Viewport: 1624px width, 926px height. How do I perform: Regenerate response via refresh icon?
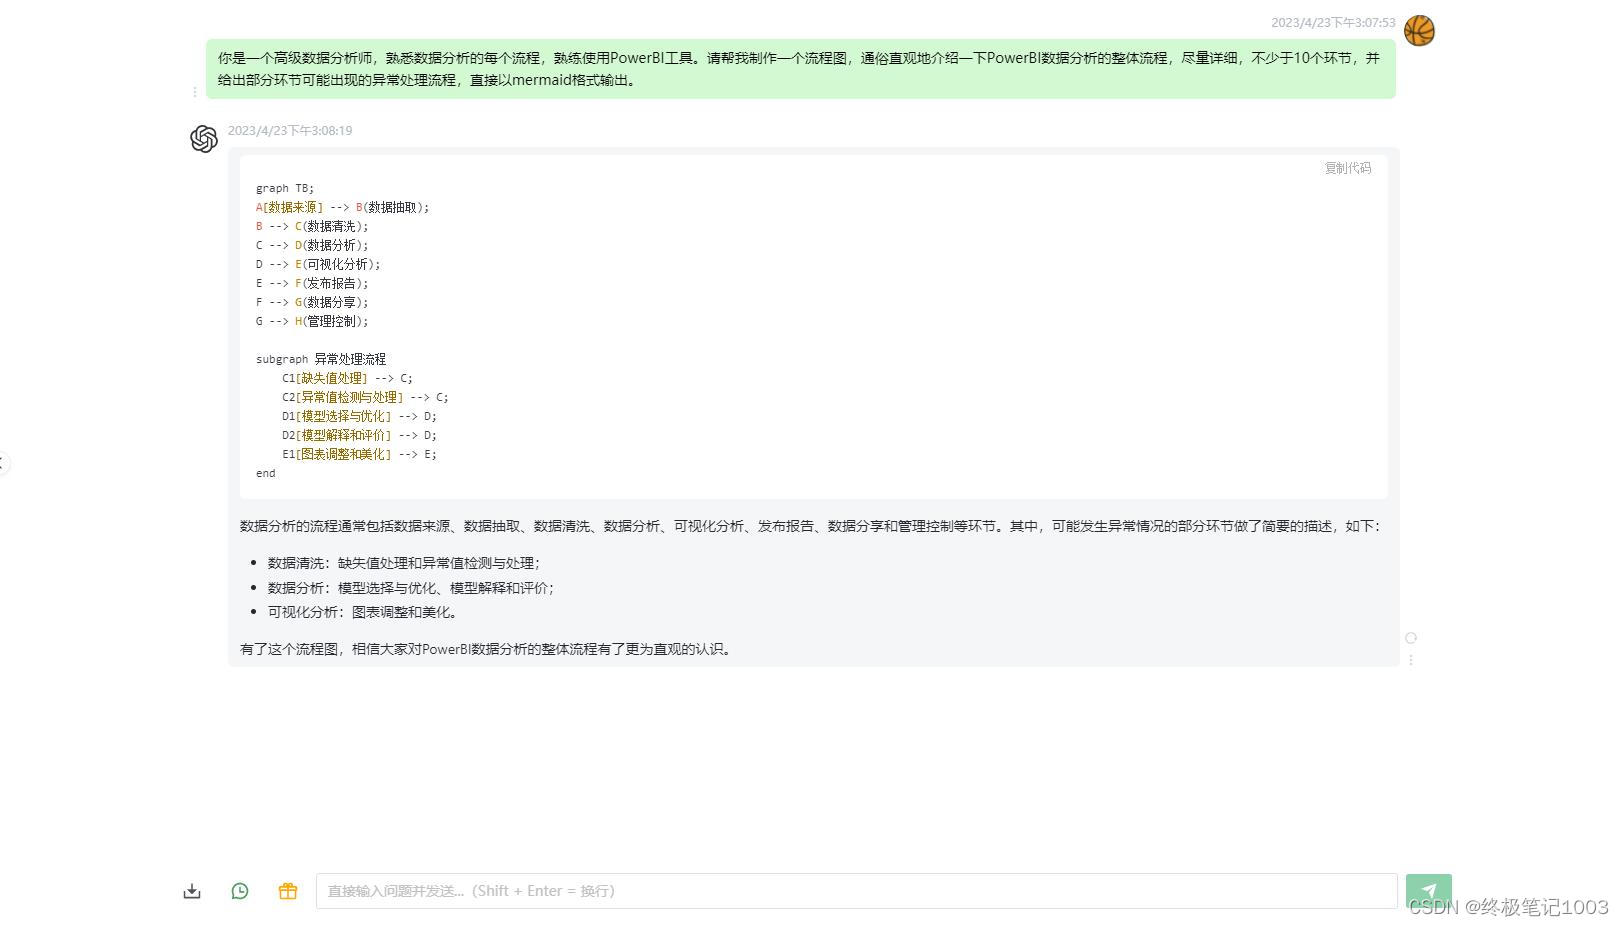[x=1411, y=638]
